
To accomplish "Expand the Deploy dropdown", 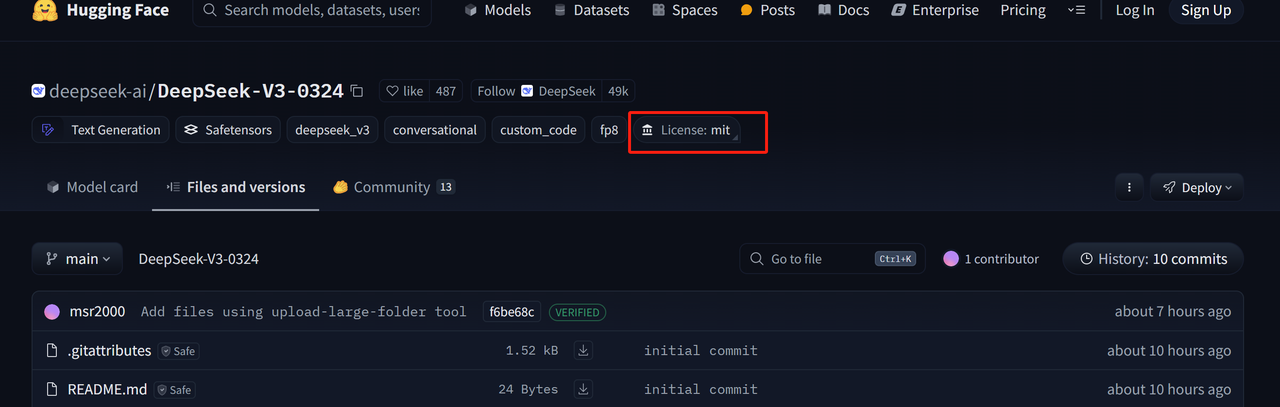I will coord(1197,187).
